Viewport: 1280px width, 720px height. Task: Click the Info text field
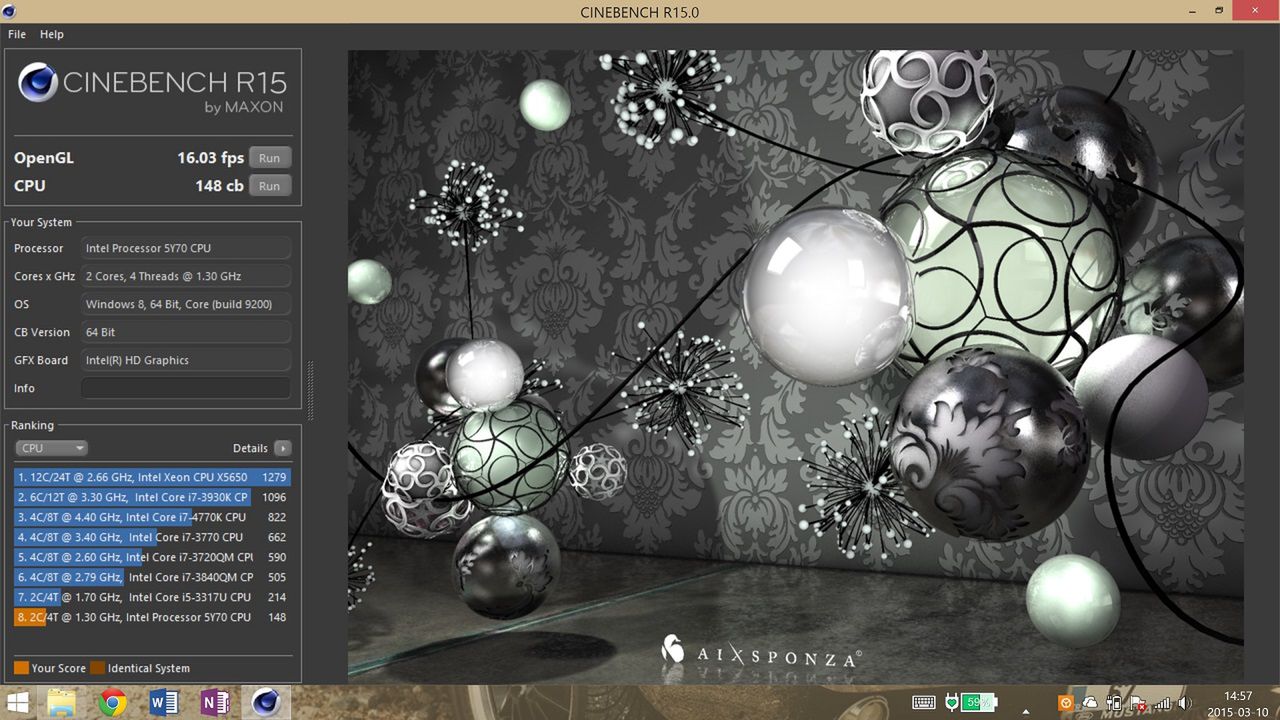[x=186, y=388]
